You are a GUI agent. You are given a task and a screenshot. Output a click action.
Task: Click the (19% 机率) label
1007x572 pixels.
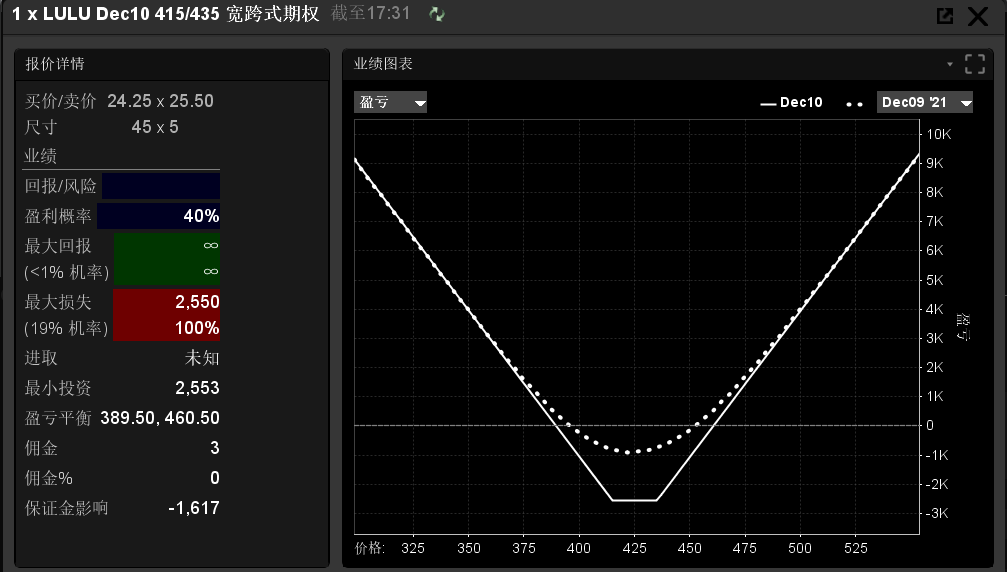(x=66, y=329)
